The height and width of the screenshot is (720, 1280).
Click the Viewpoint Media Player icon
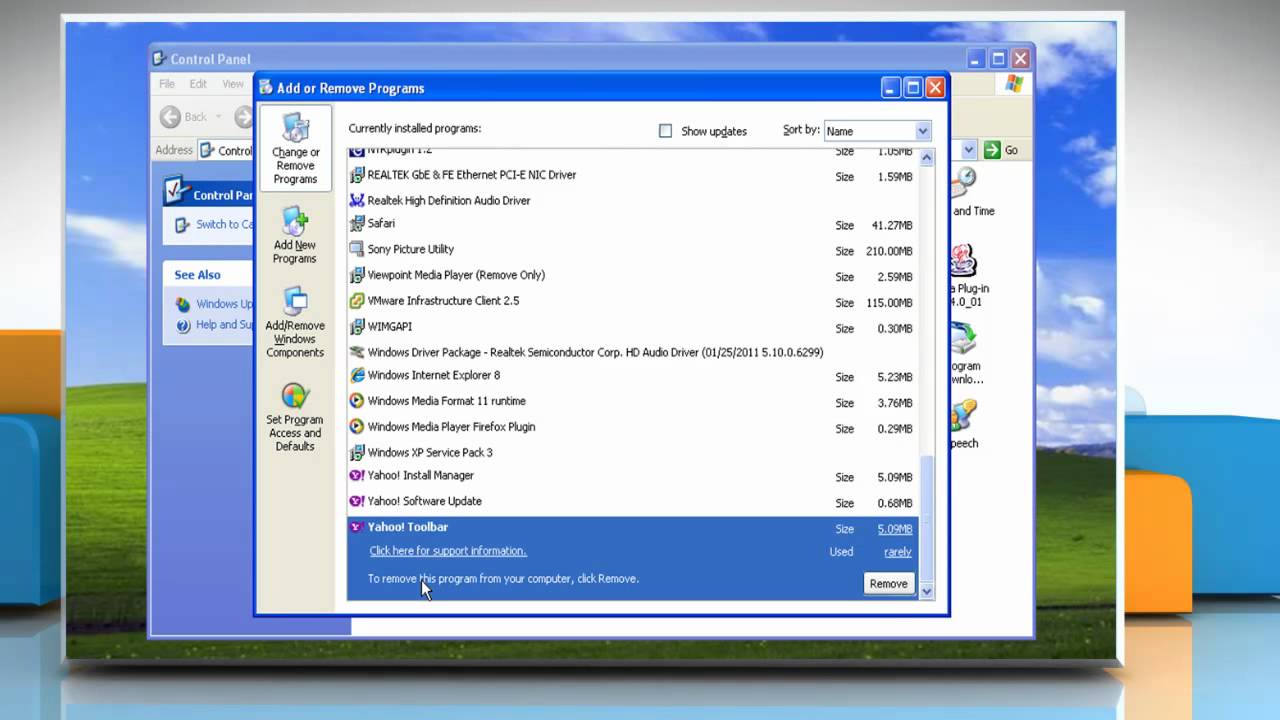pyautogui.click(x=357, y=275)
